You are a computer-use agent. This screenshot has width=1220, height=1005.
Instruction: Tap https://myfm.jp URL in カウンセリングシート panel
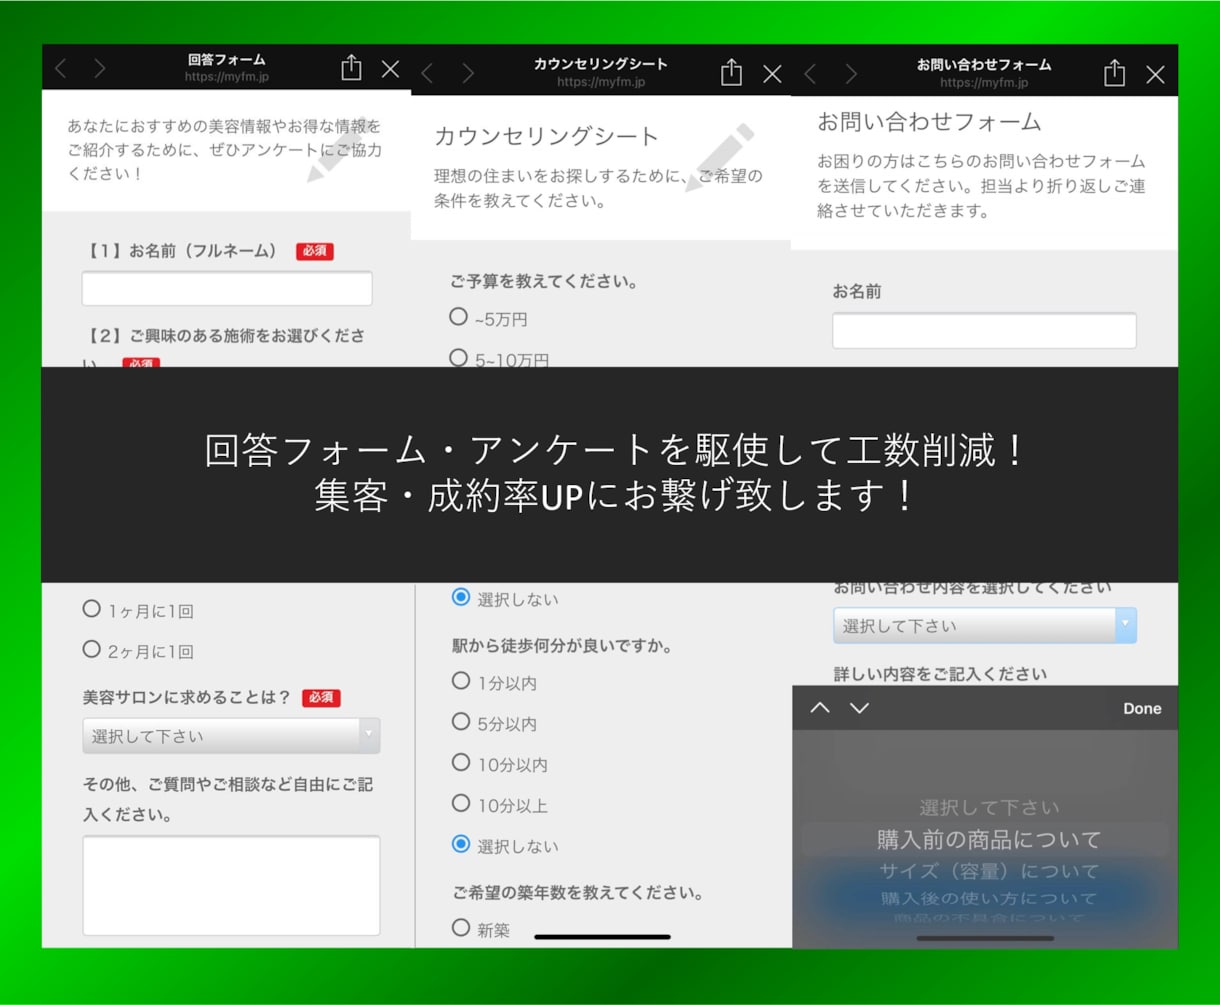pos(600,82)
